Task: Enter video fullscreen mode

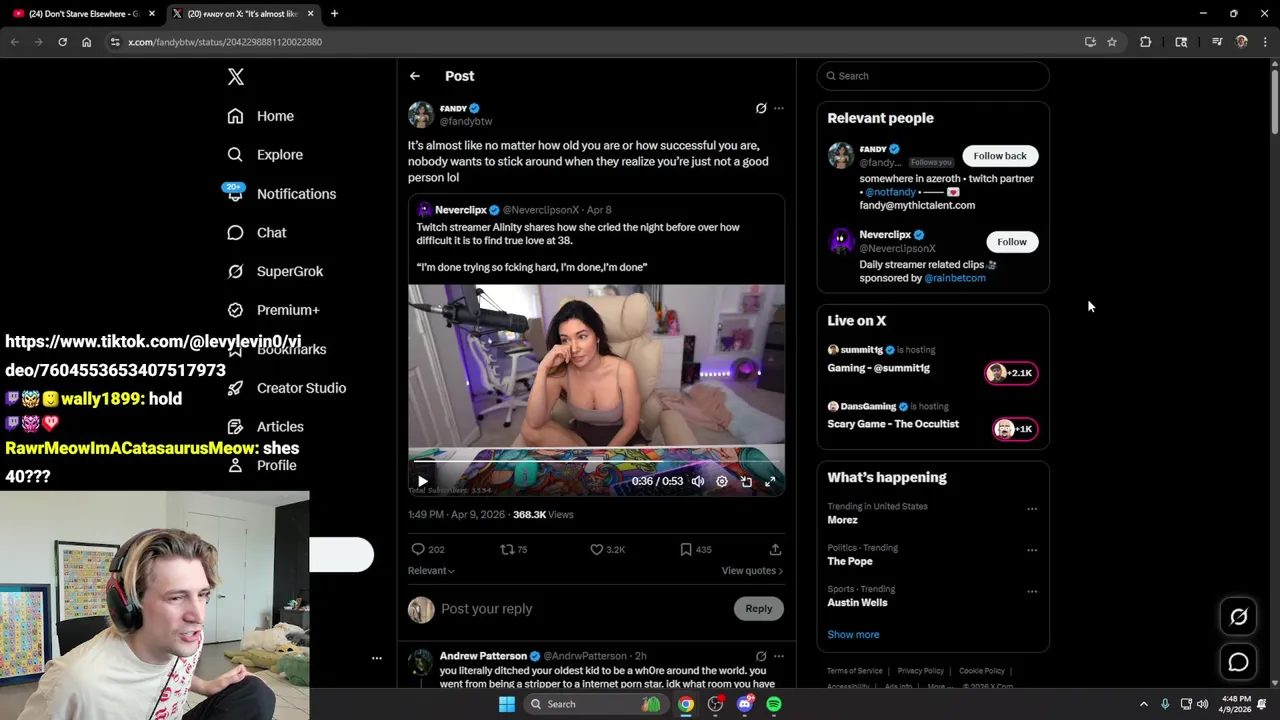Action: pos(770,481)
